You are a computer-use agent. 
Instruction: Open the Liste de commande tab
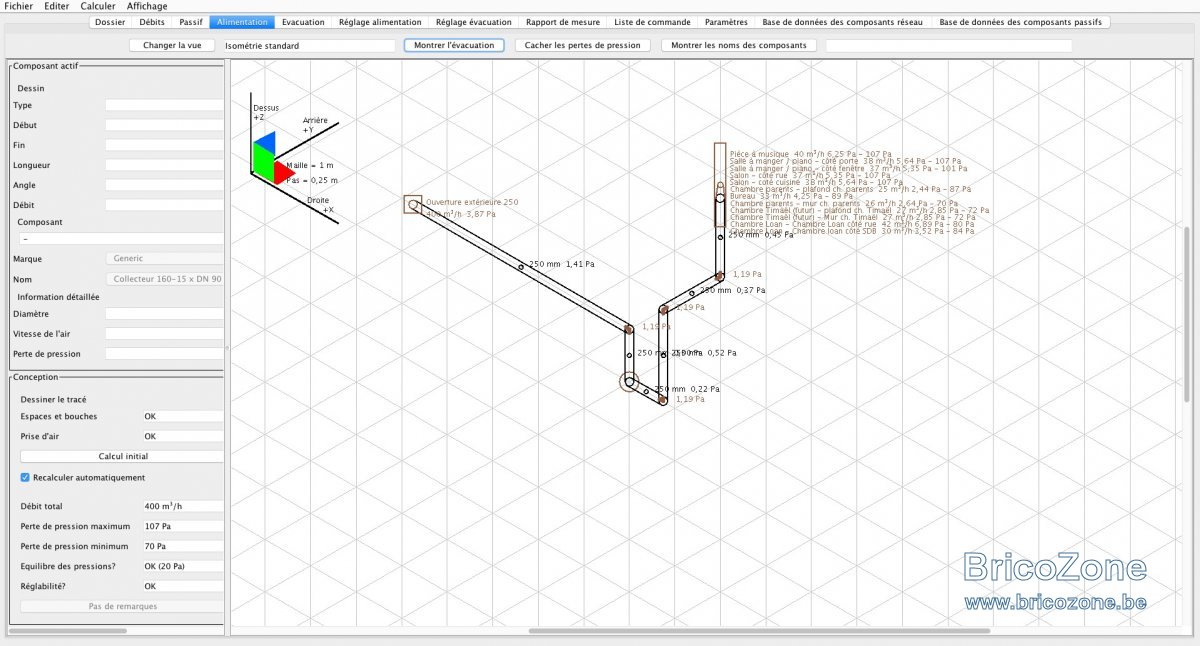652,22
